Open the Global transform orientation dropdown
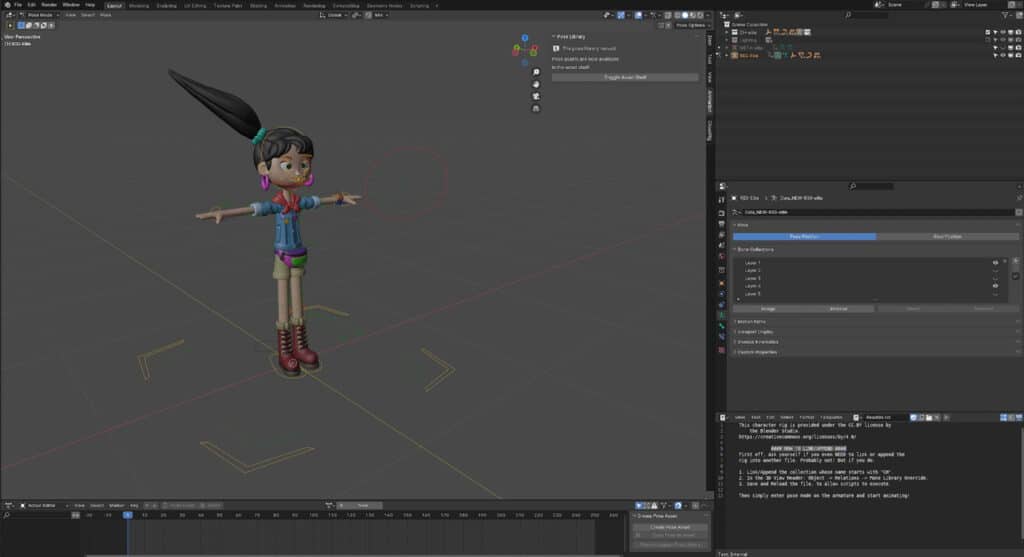The width and height of the screenshot is (1024, 557). (334, 14)
